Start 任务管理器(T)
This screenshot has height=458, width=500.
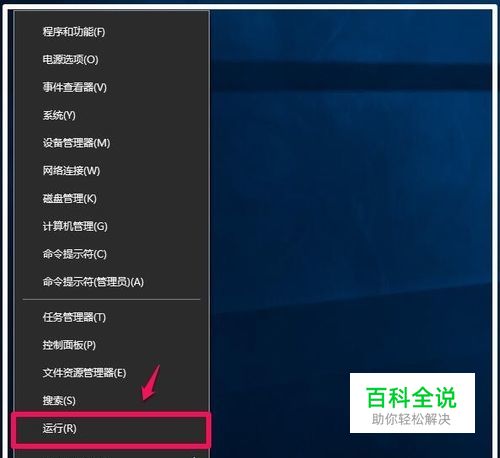tap(111, 317)
